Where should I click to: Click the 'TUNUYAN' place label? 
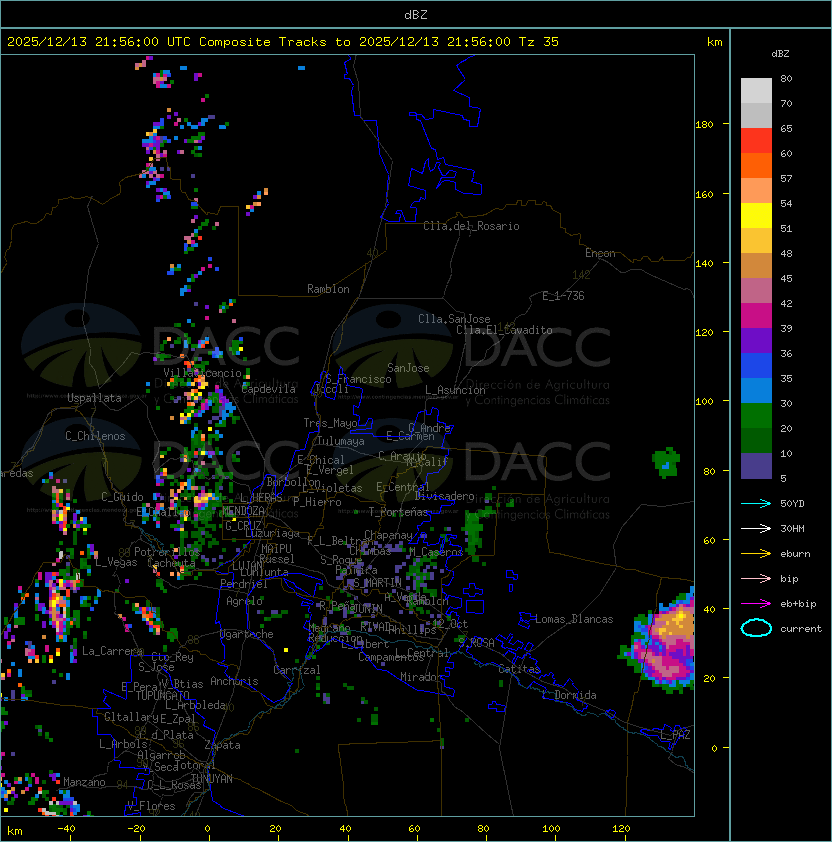212,779
